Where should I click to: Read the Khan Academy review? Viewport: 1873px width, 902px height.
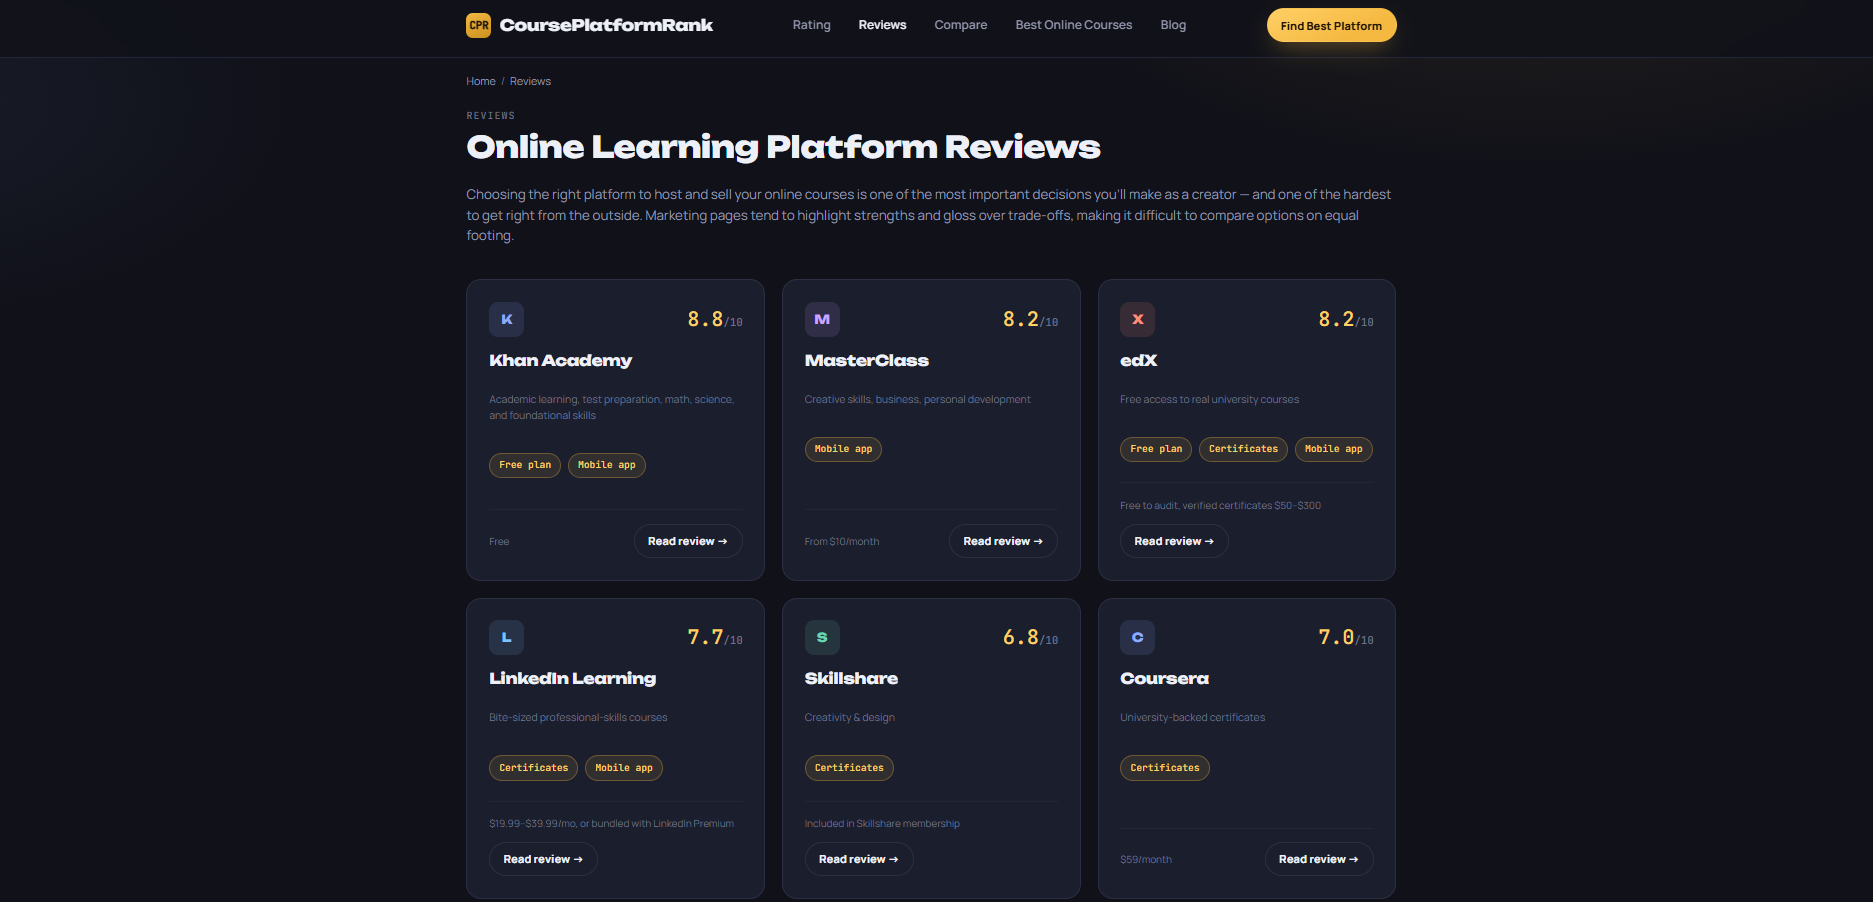click(x=688, y=541)
